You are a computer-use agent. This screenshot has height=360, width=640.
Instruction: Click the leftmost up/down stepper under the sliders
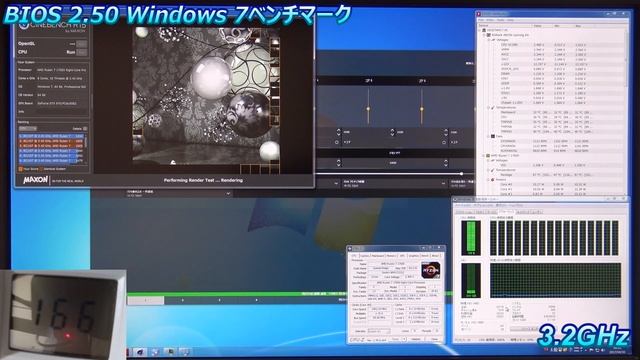point(338,132)
